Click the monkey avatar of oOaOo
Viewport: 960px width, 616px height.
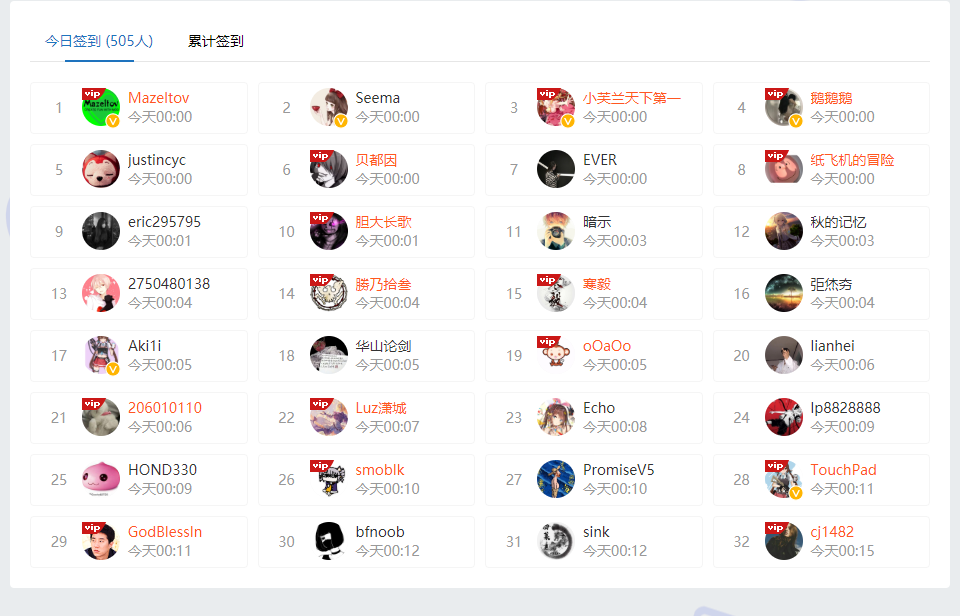[x=556, y=355]
